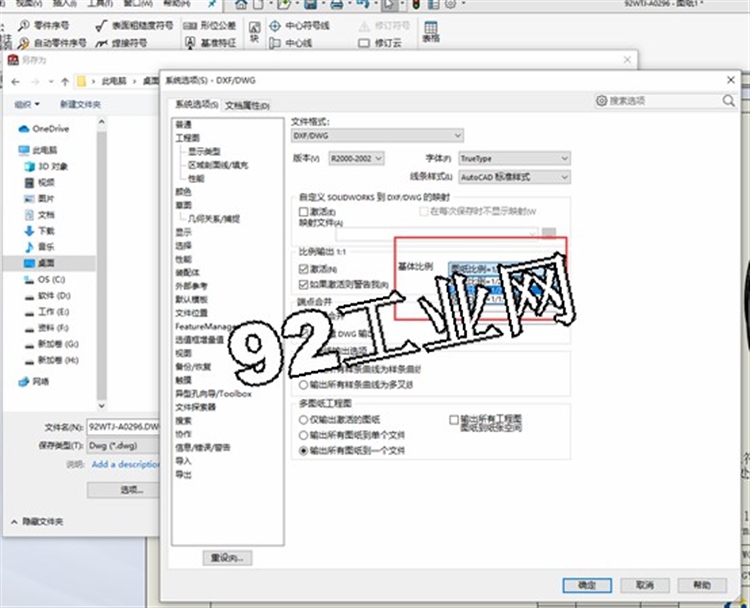Click 新建文件夹 new folder button

coord(80,104)
